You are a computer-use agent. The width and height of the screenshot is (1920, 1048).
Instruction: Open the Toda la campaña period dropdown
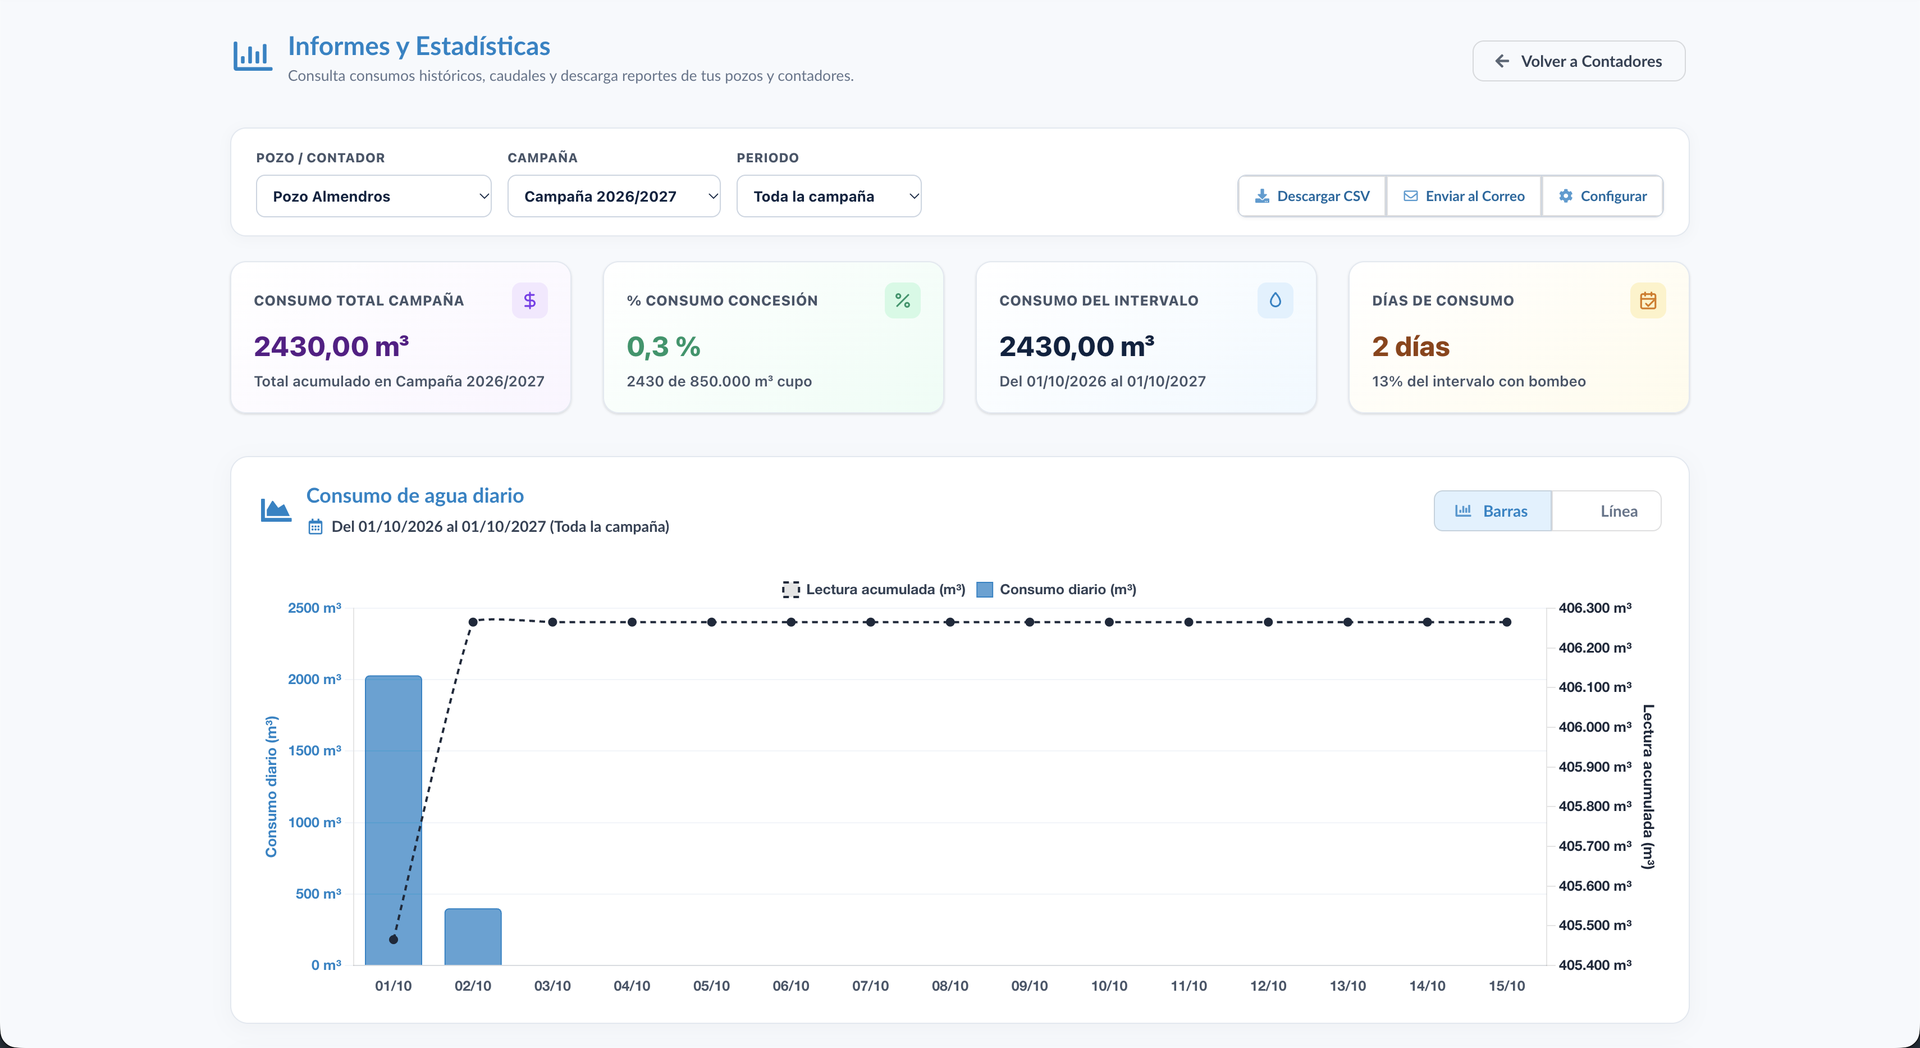(829, 196)
